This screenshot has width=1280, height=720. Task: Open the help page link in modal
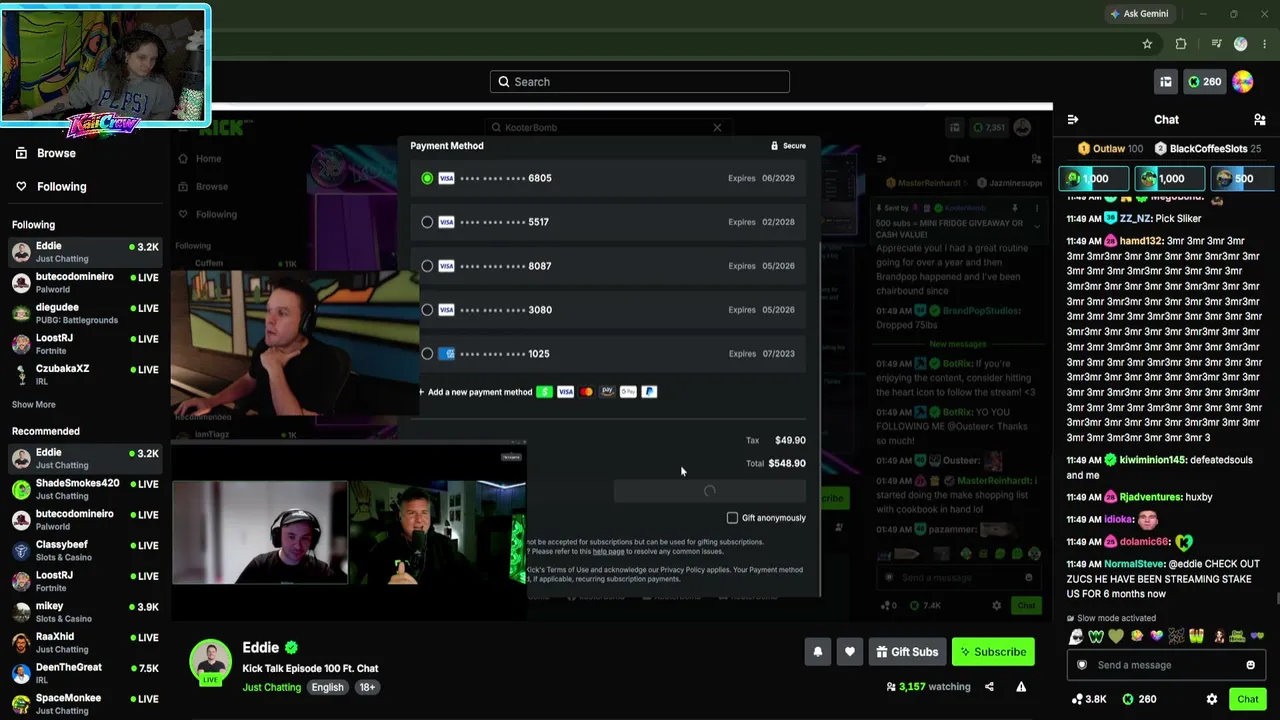click(608, 551)
